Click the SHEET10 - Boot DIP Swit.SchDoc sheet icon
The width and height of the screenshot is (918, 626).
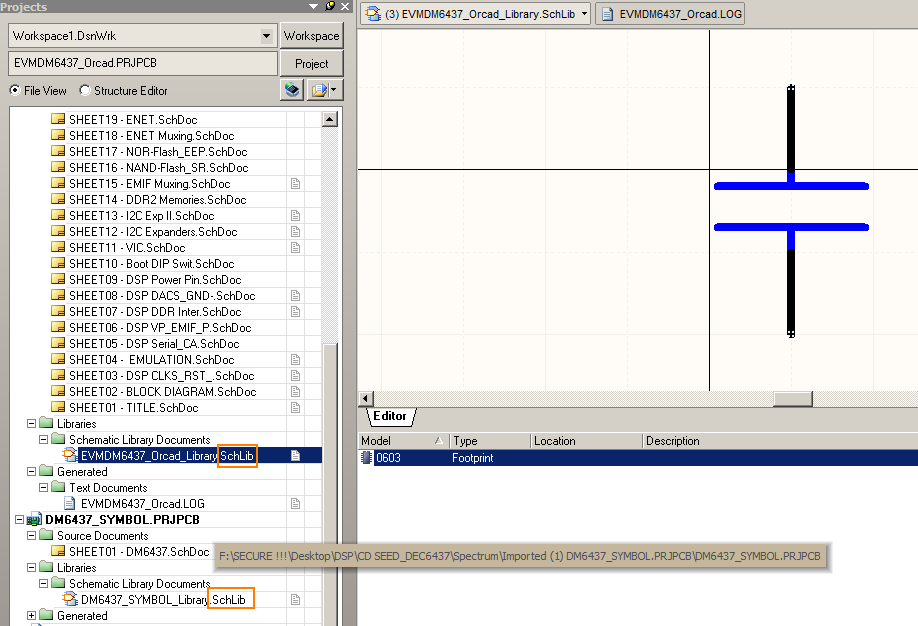click(x=58, y=263)
